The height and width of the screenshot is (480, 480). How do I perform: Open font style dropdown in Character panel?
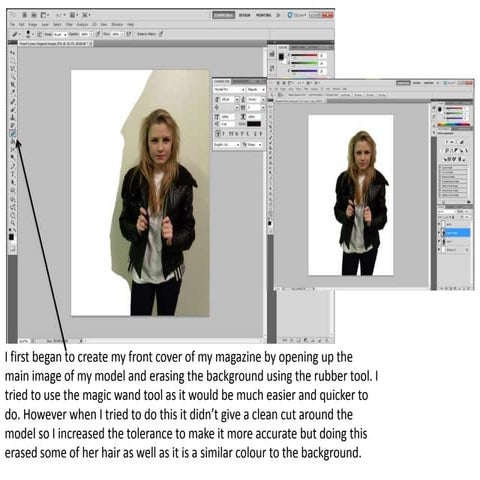click(x=256, y=90)
